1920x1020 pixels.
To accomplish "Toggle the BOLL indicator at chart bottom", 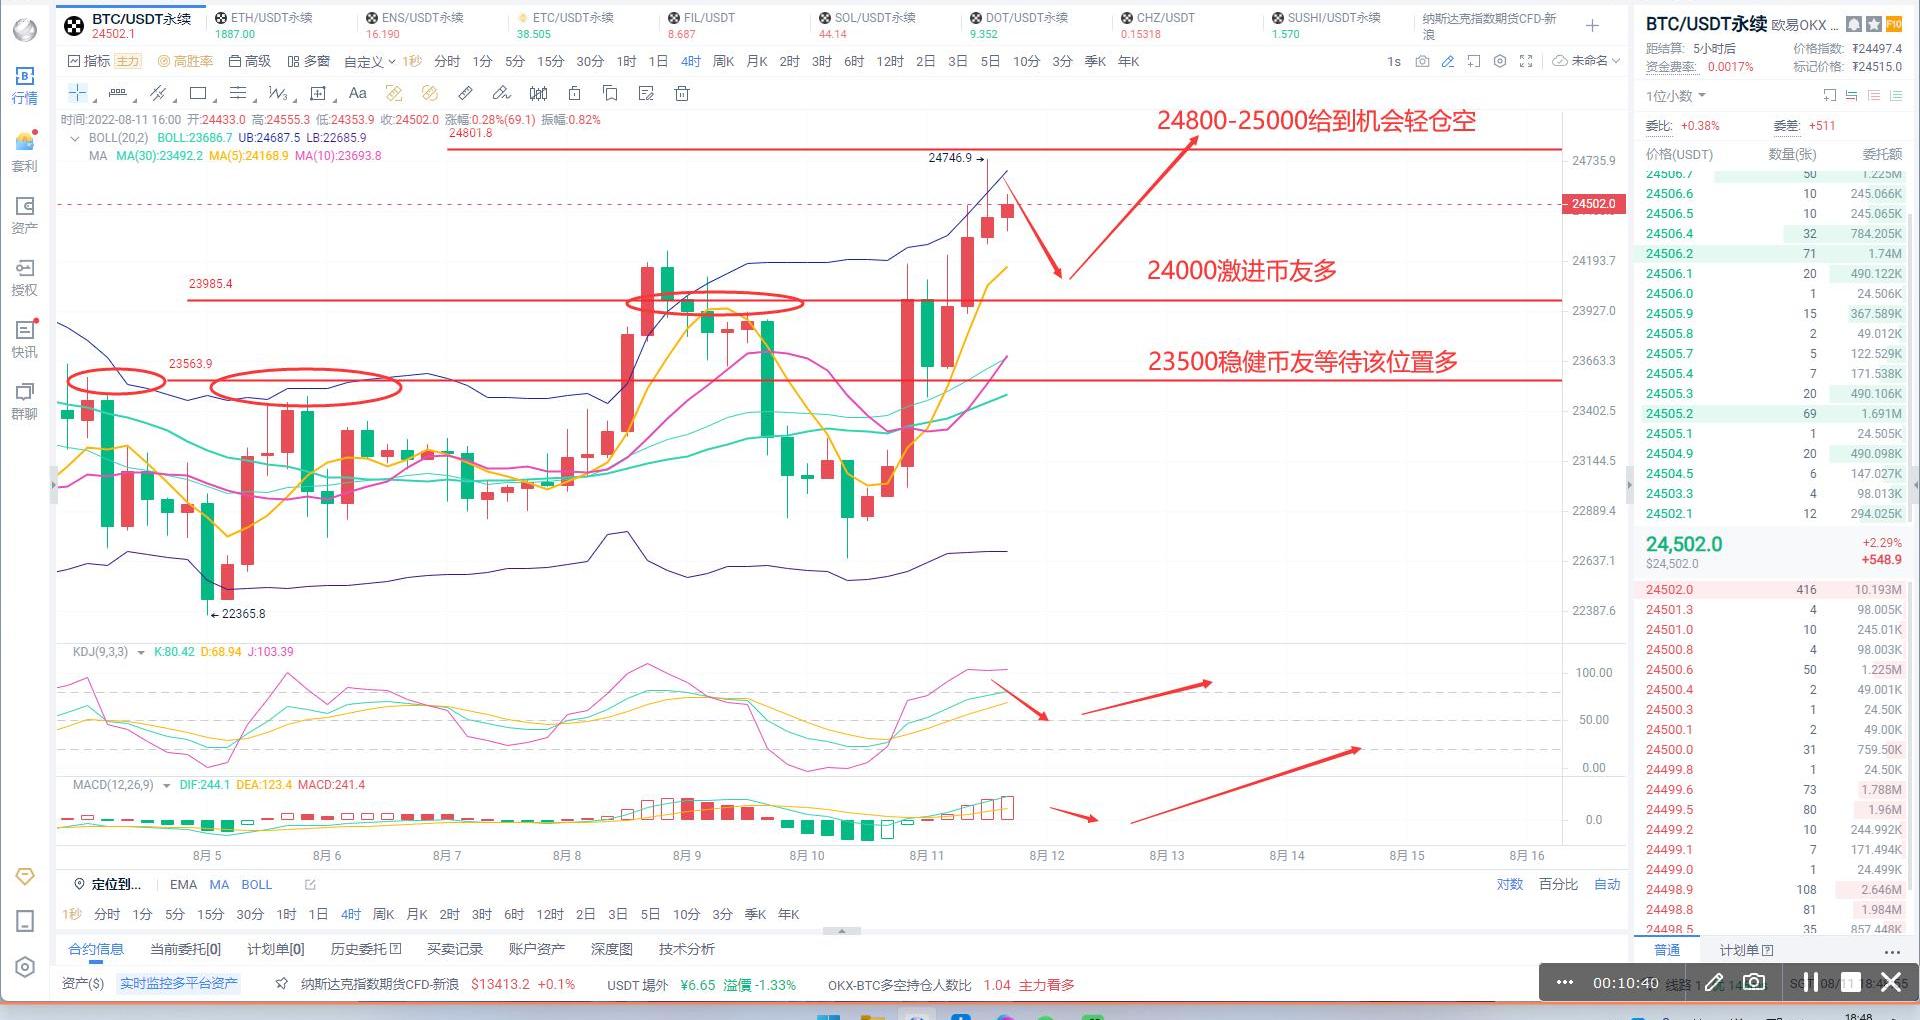I will (x=256, y=885).
